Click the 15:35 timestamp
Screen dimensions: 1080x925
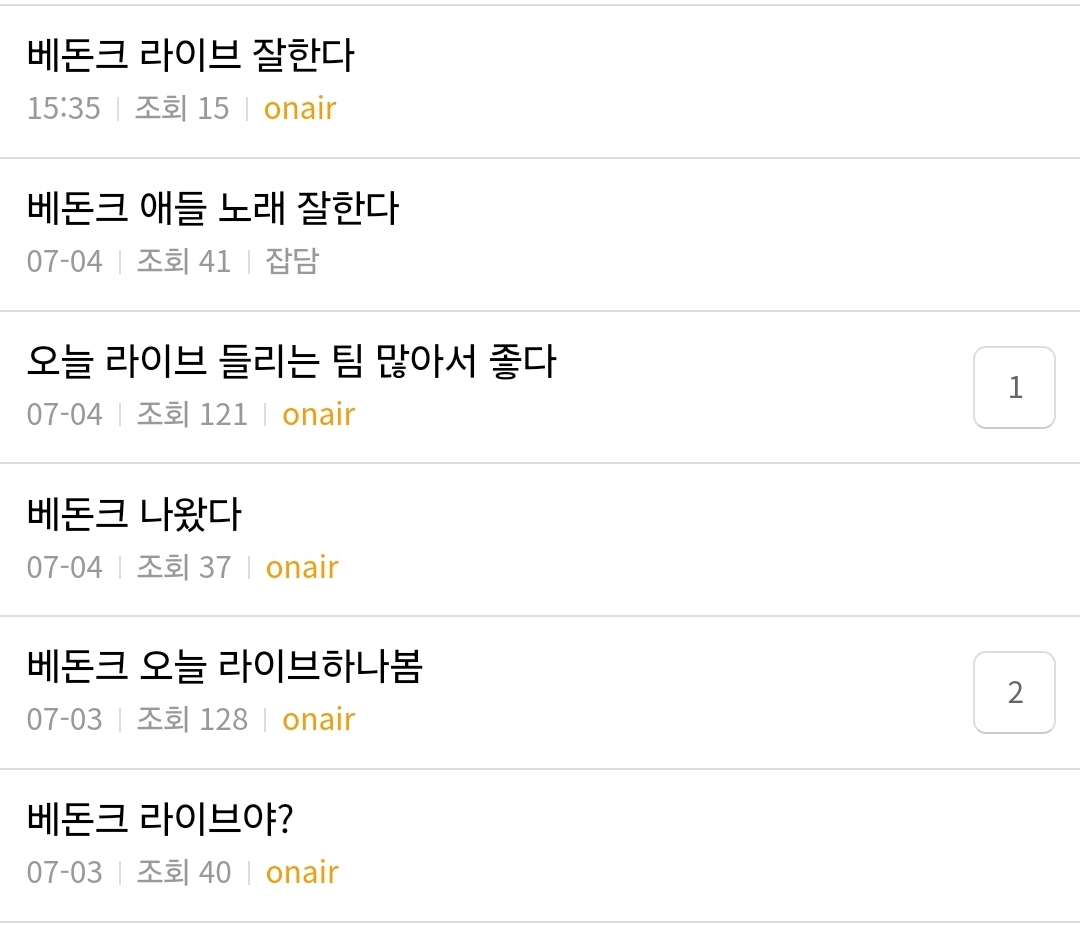coord(64,109)
